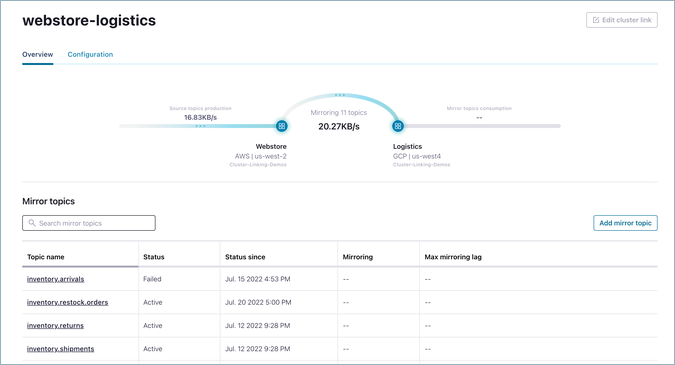Sort by the Max mirroring lag column header
The height and width of the screenshot is (365, 675).
tap(453, 257)
